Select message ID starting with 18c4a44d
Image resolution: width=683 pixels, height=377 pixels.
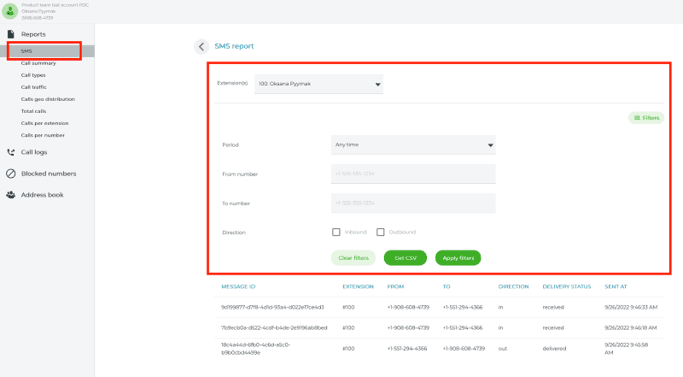[256, 349]
